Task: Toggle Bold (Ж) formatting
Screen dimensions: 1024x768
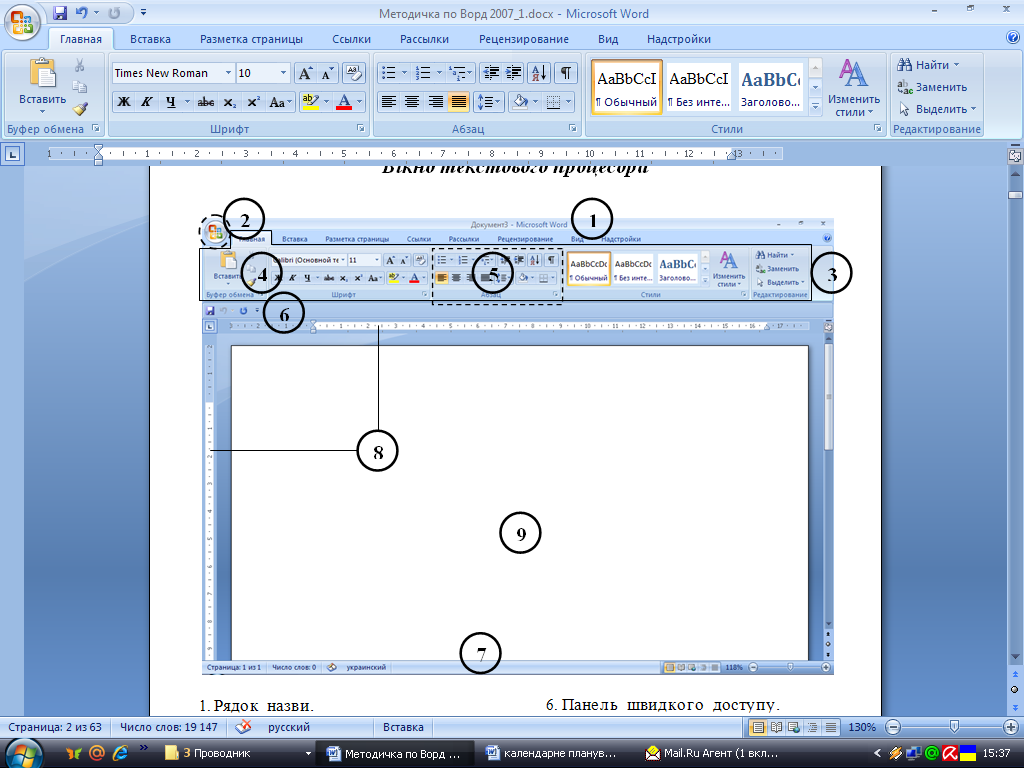Action: pos(124,102)
